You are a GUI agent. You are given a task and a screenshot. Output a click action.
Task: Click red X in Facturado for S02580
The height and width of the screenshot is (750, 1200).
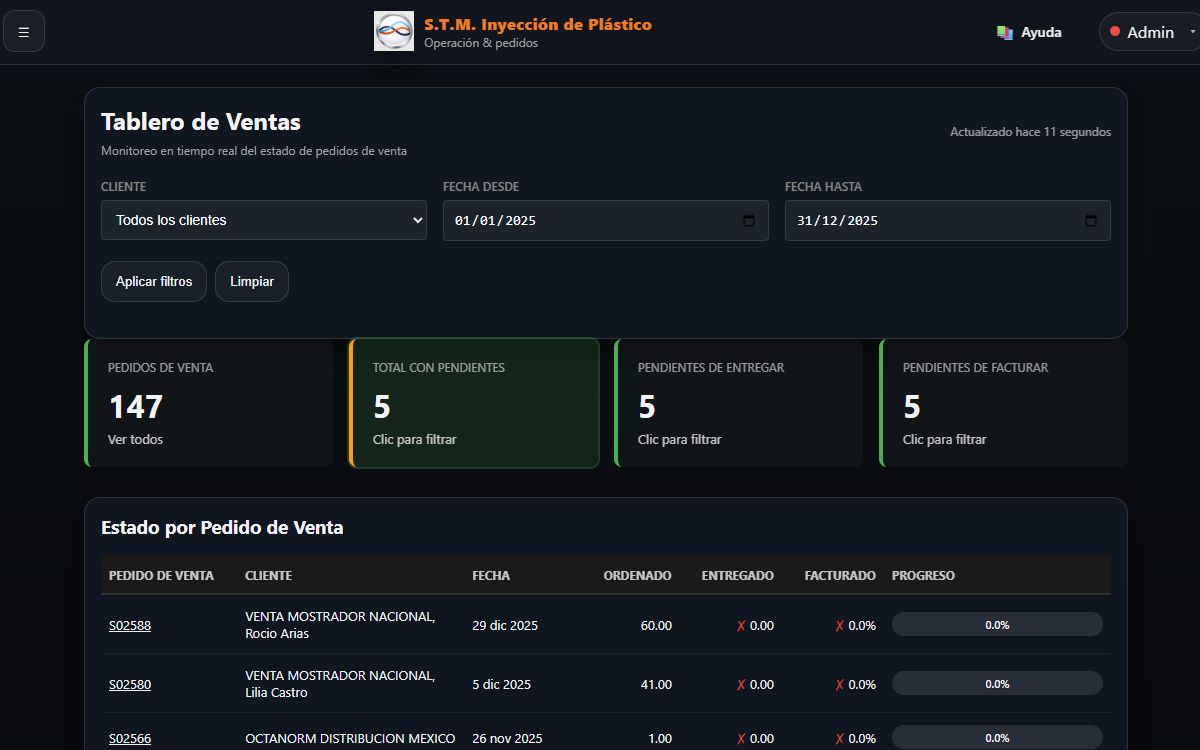pos(840,685)
